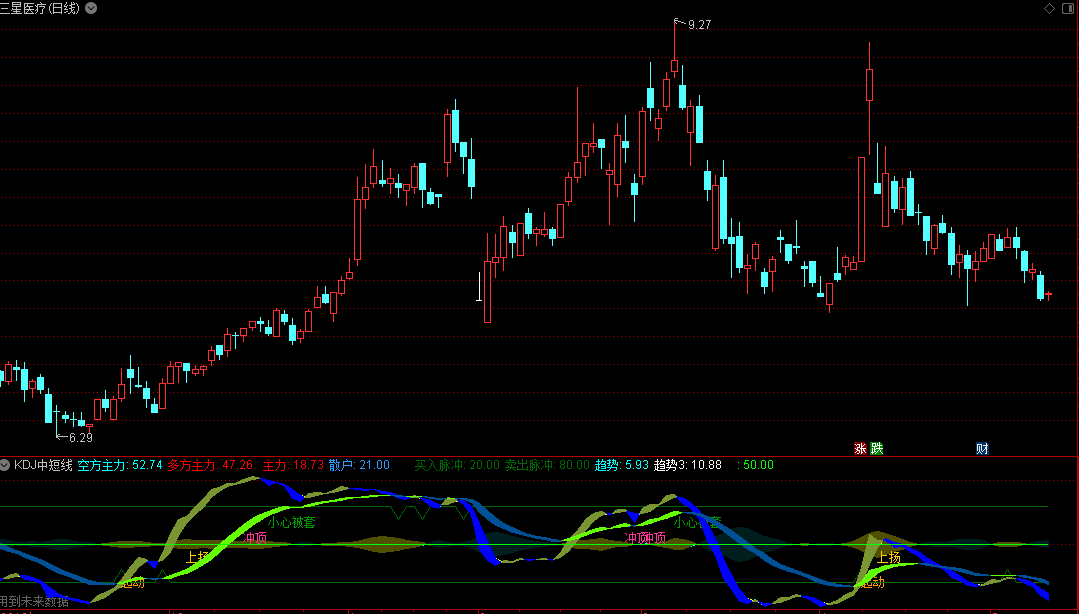The image size is (1079, 614).
Task: Click the 多方主力: 47.26 value
Action: [211, 465]
